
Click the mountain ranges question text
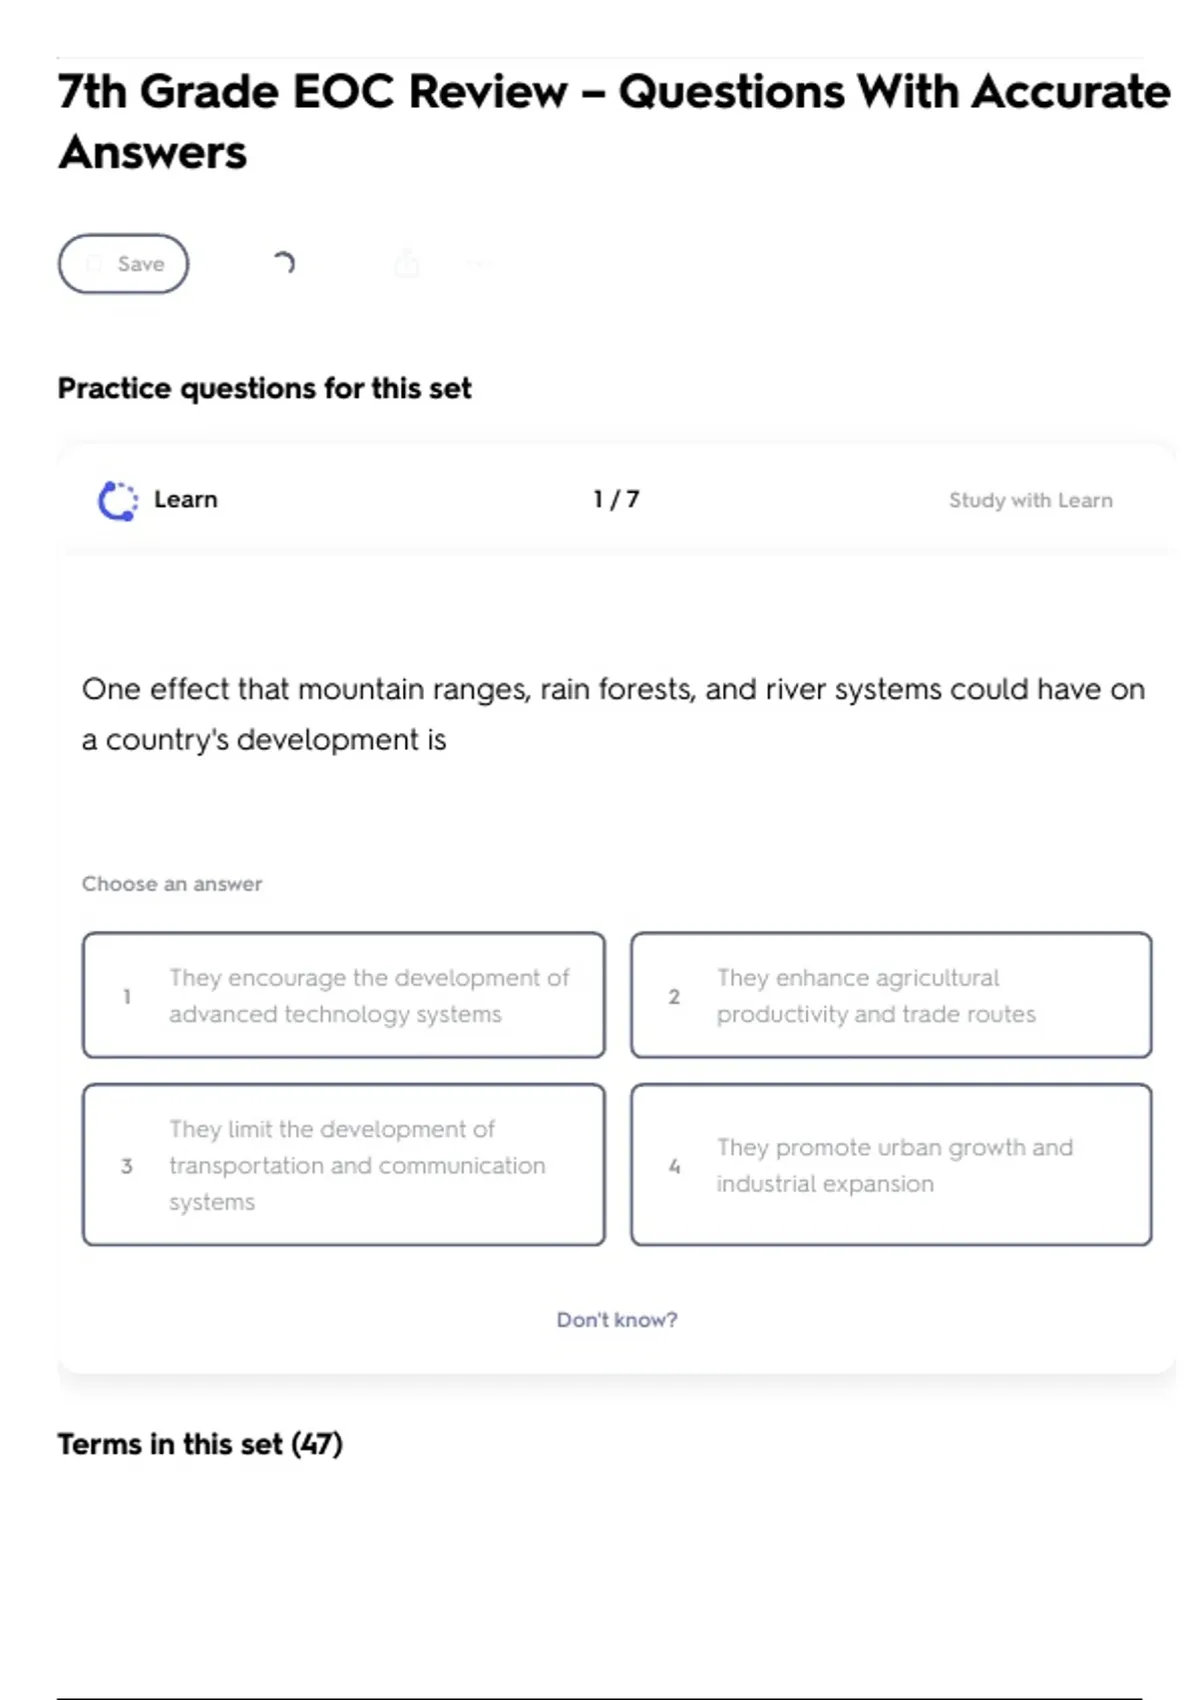point(613,714)
